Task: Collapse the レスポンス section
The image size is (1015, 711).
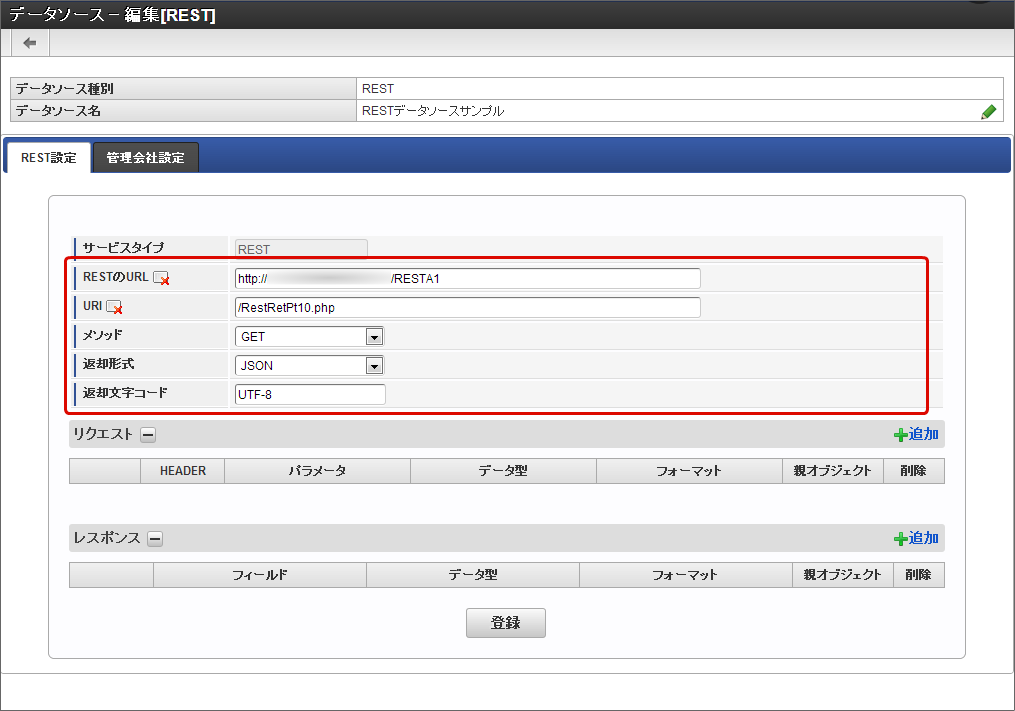Action: tap(155, 539)
